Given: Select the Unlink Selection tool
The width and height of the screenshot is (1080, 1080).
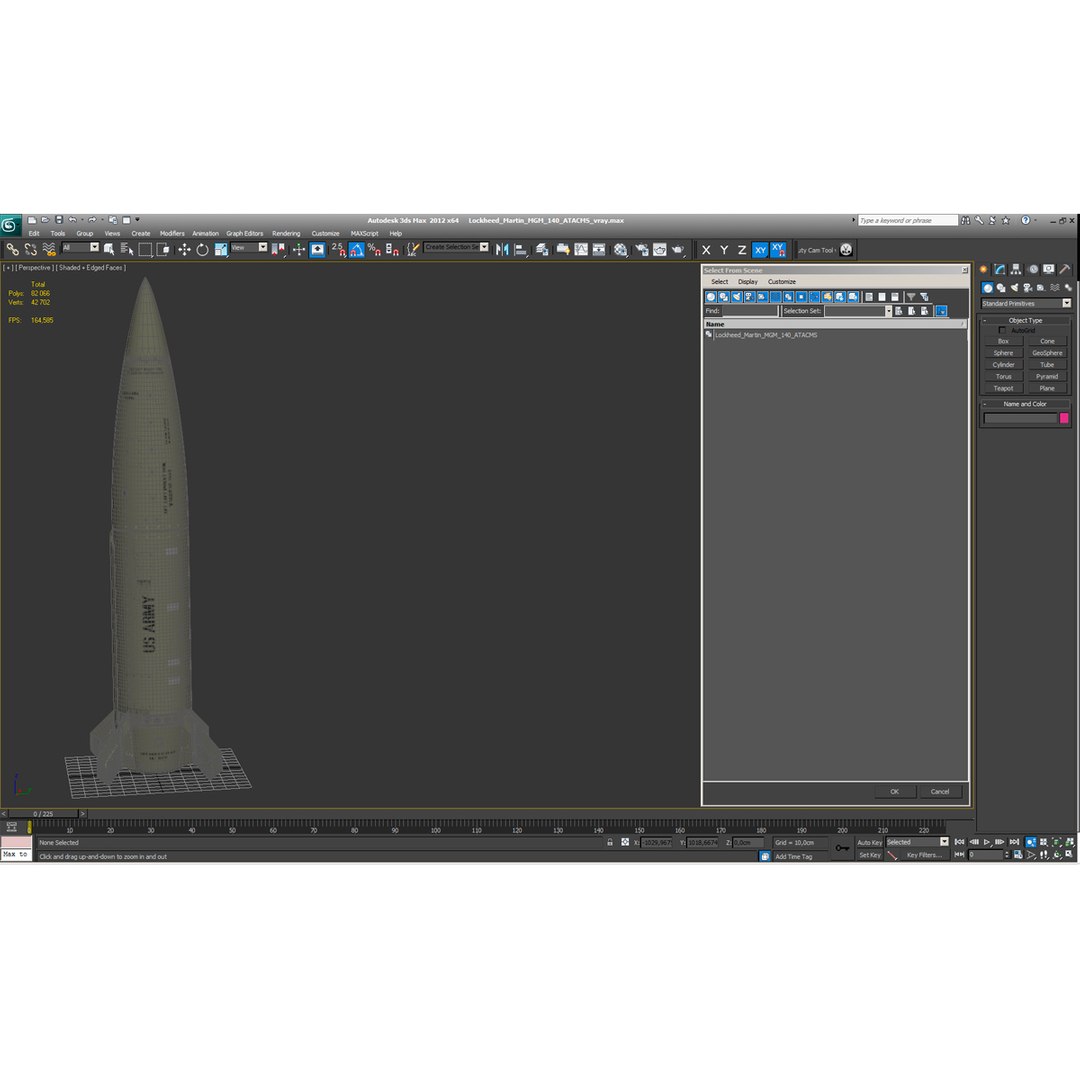Looking at the screenshot, I should [30, 249].
